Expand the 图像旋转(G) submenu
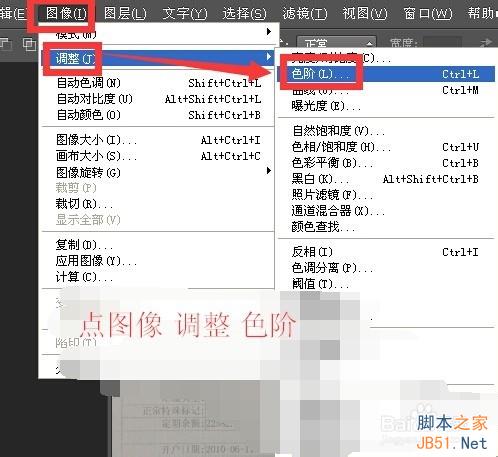Screen dimensions: 498x457 pyautogui.click(x=158, y=172)
